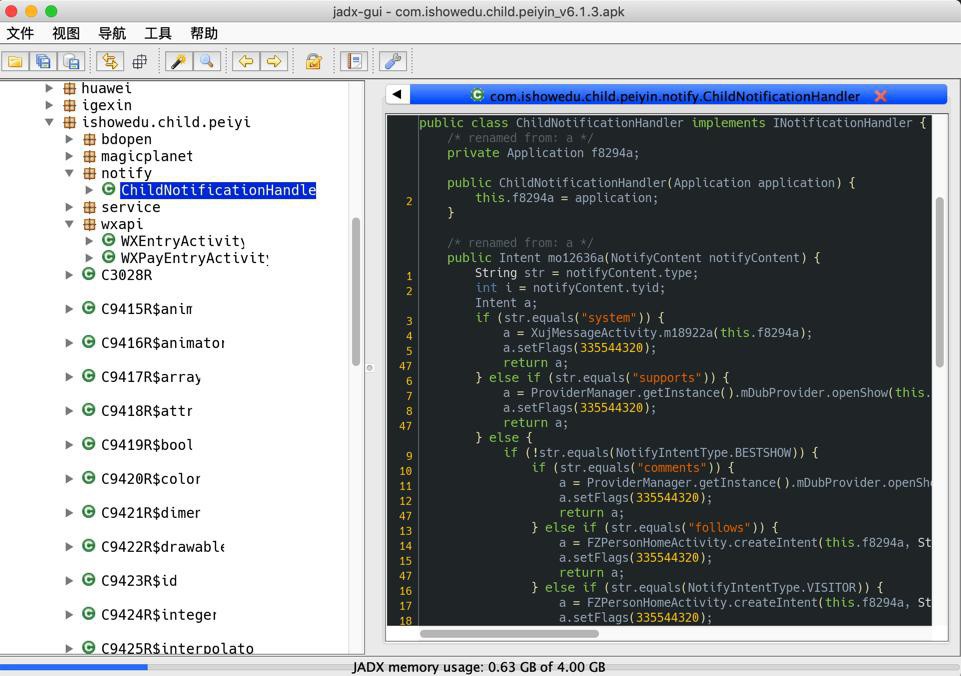Collapse the wxapi package
This screenshot has height=676, width=961.
69,224
